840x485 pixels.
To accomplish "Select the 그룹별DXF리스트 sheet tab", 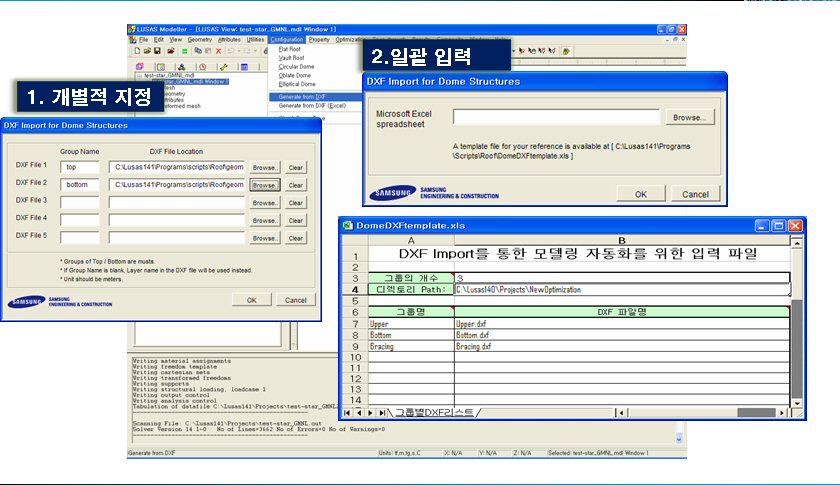I will (435, 412).
